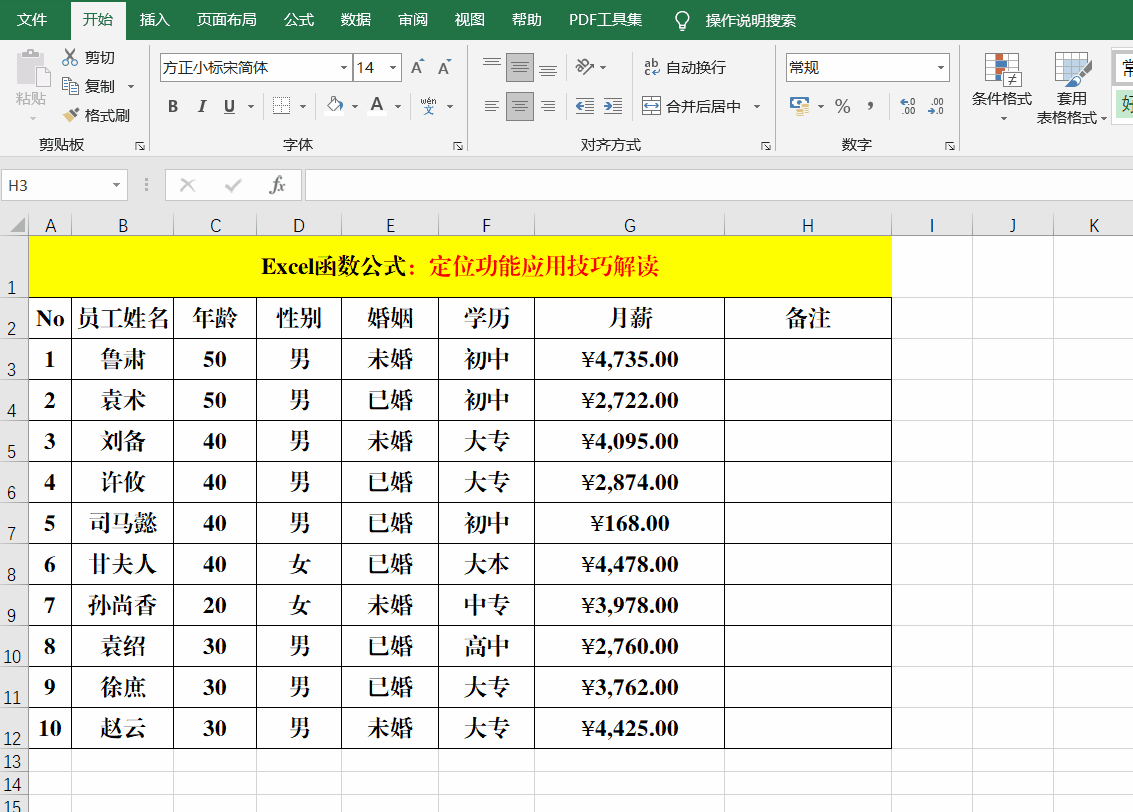Viewport: 1133px width, 812px height.
Task: Click the Copy (复制) icon
Action: (x=70, y=86)
